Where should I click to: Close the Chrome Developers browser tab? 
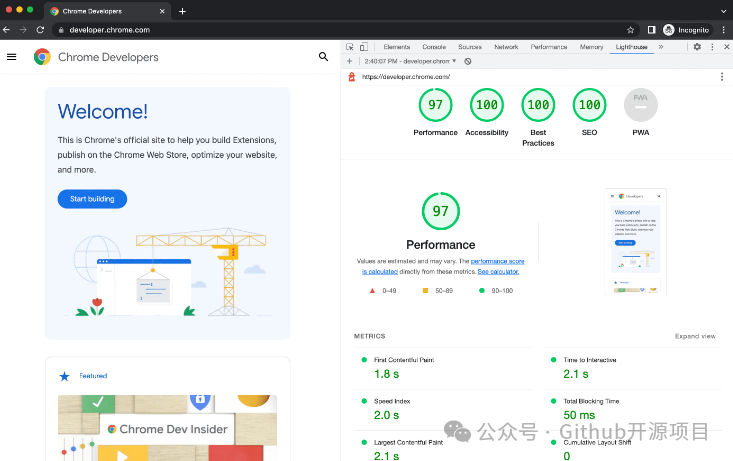162,11
